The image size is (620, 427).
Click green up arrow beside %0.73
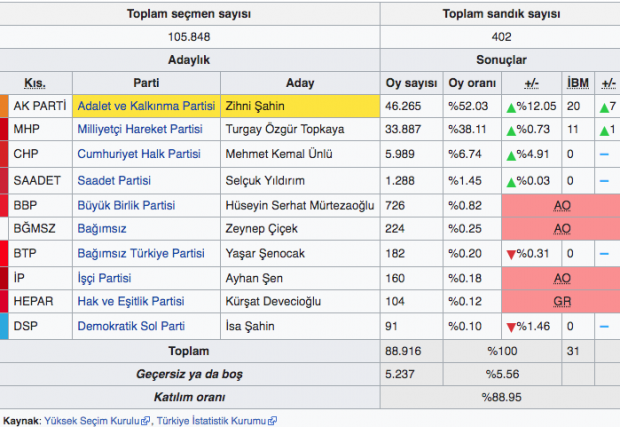[x=509, y=131]
